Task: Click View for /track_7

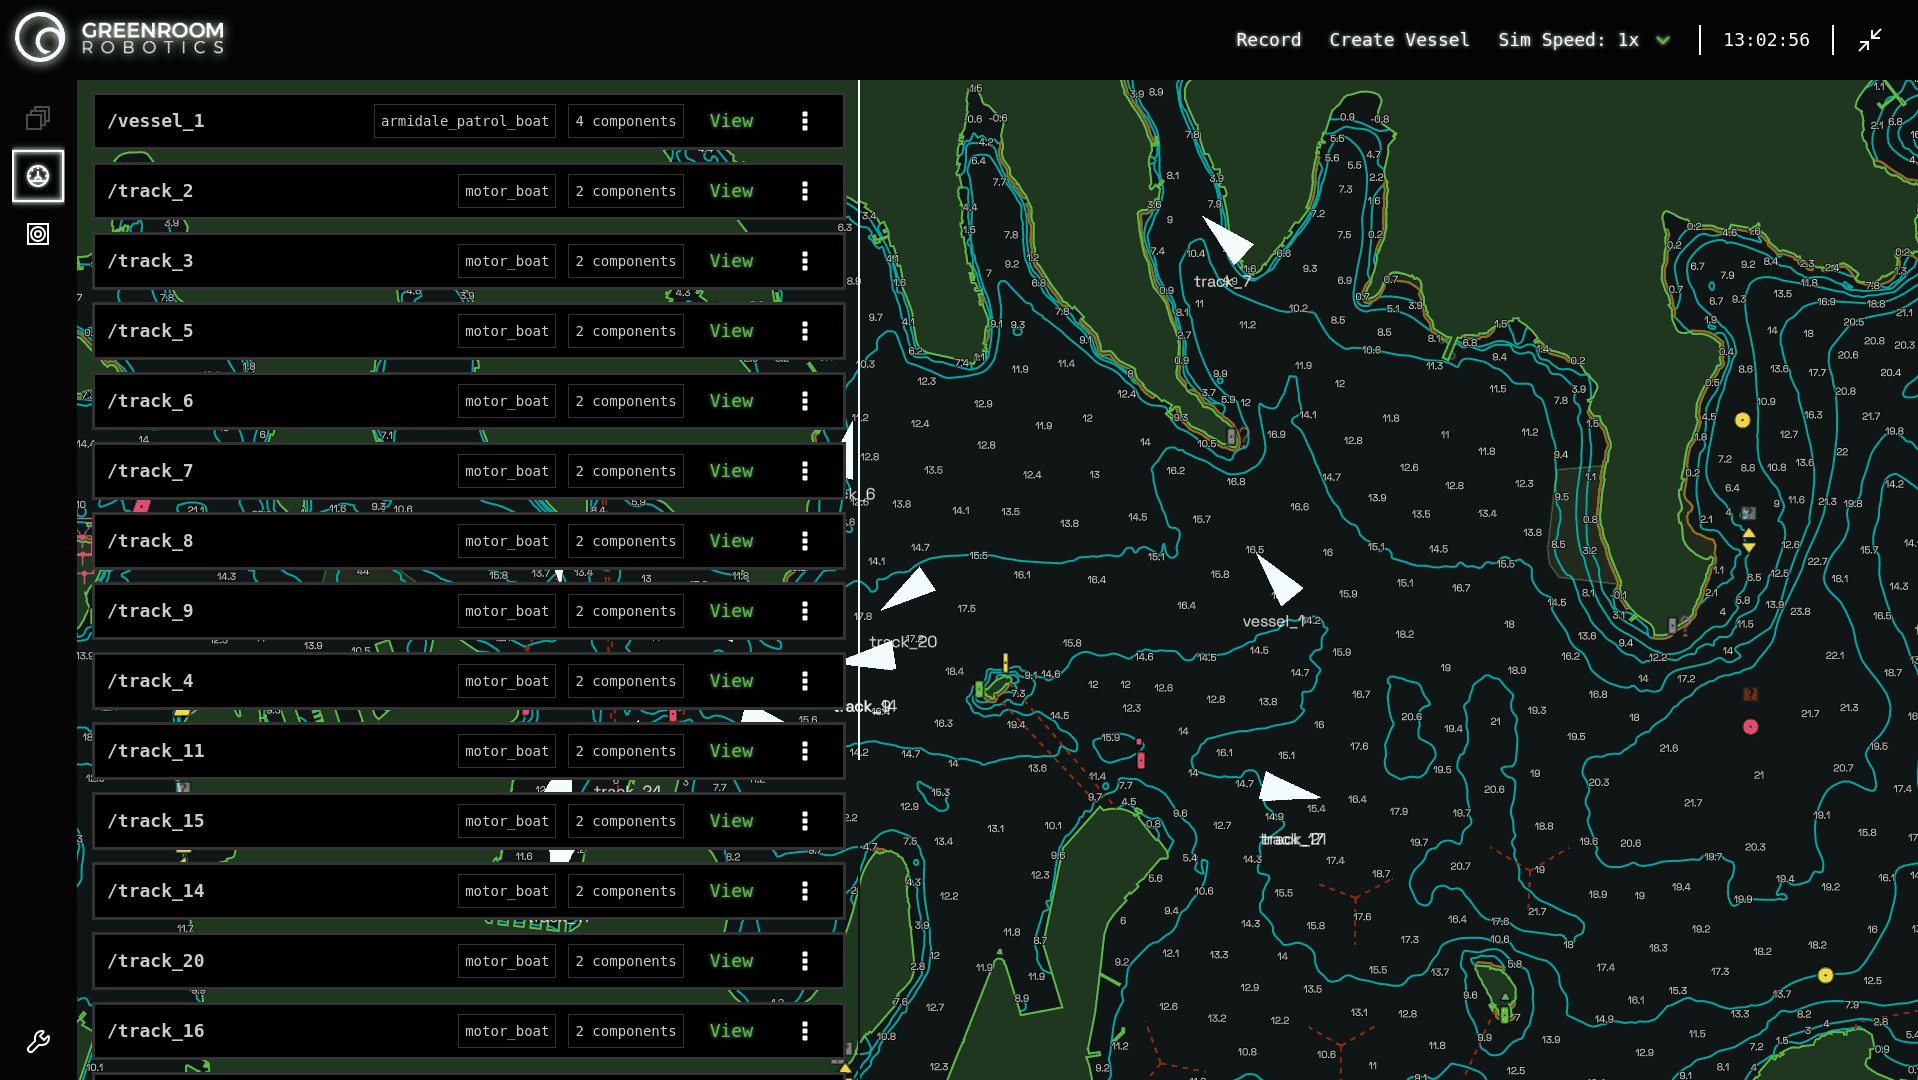Action: point(731,471)
